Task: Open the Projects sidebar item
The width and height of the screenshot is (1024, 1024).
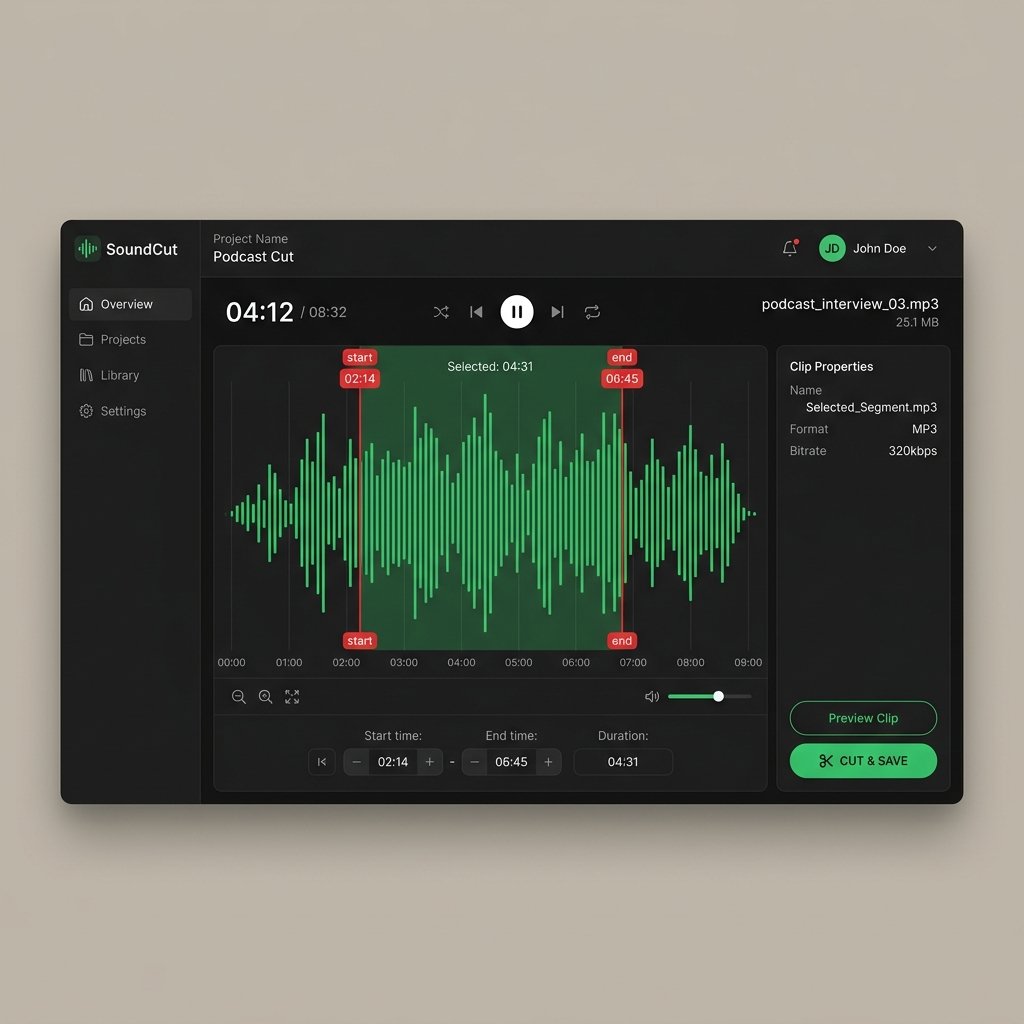Action: [x=130, y=340]
